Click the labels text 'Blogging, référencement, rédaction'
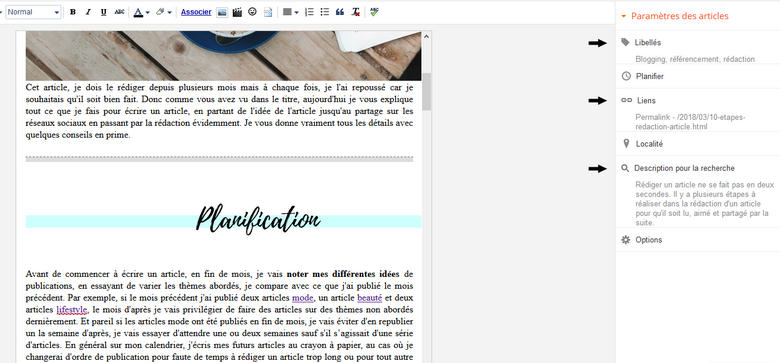Image resolution: width=780 pixels, height=363 pixels. (695, 59)
